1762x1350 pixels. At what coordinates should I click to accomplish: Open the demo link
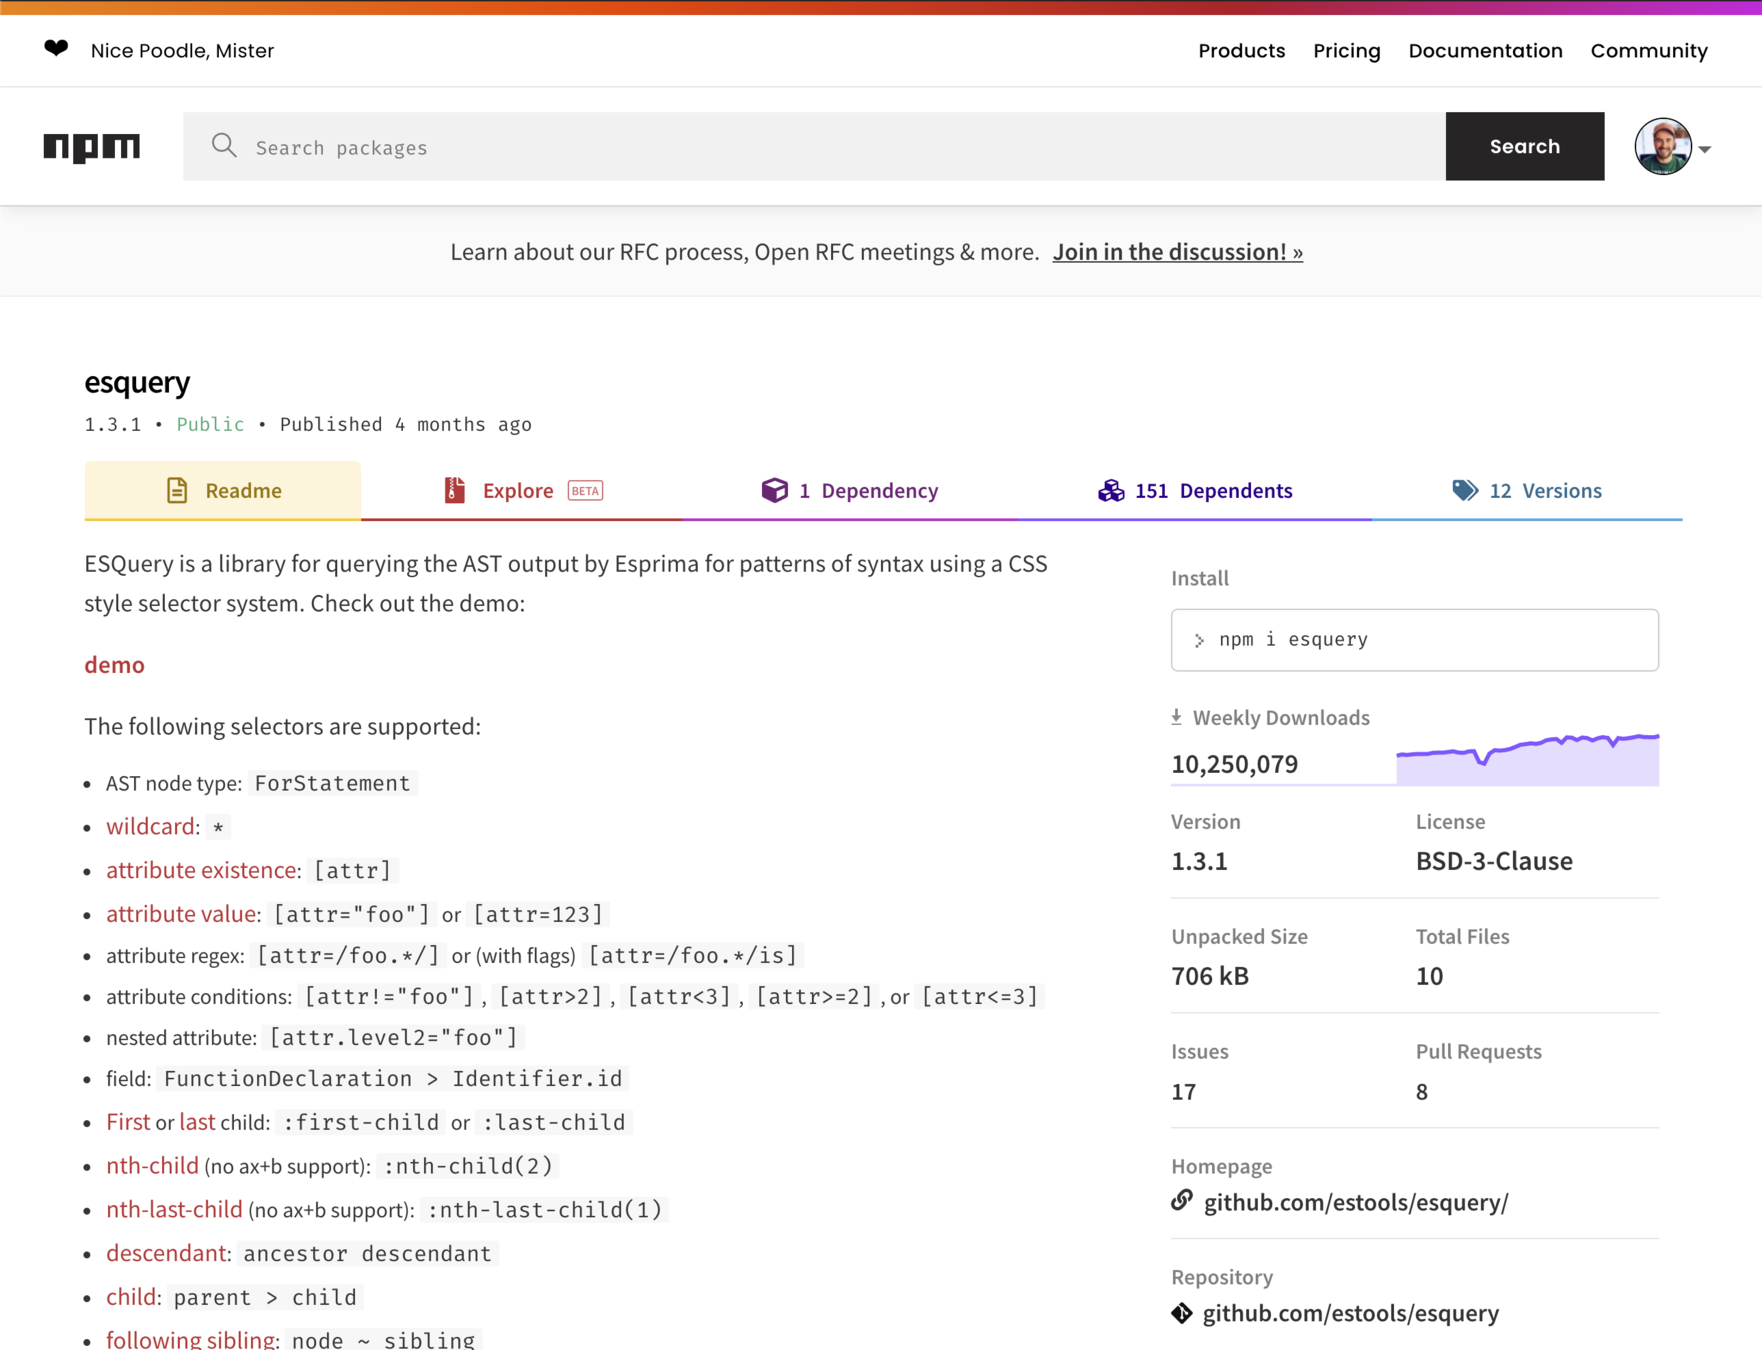point(114,665)
